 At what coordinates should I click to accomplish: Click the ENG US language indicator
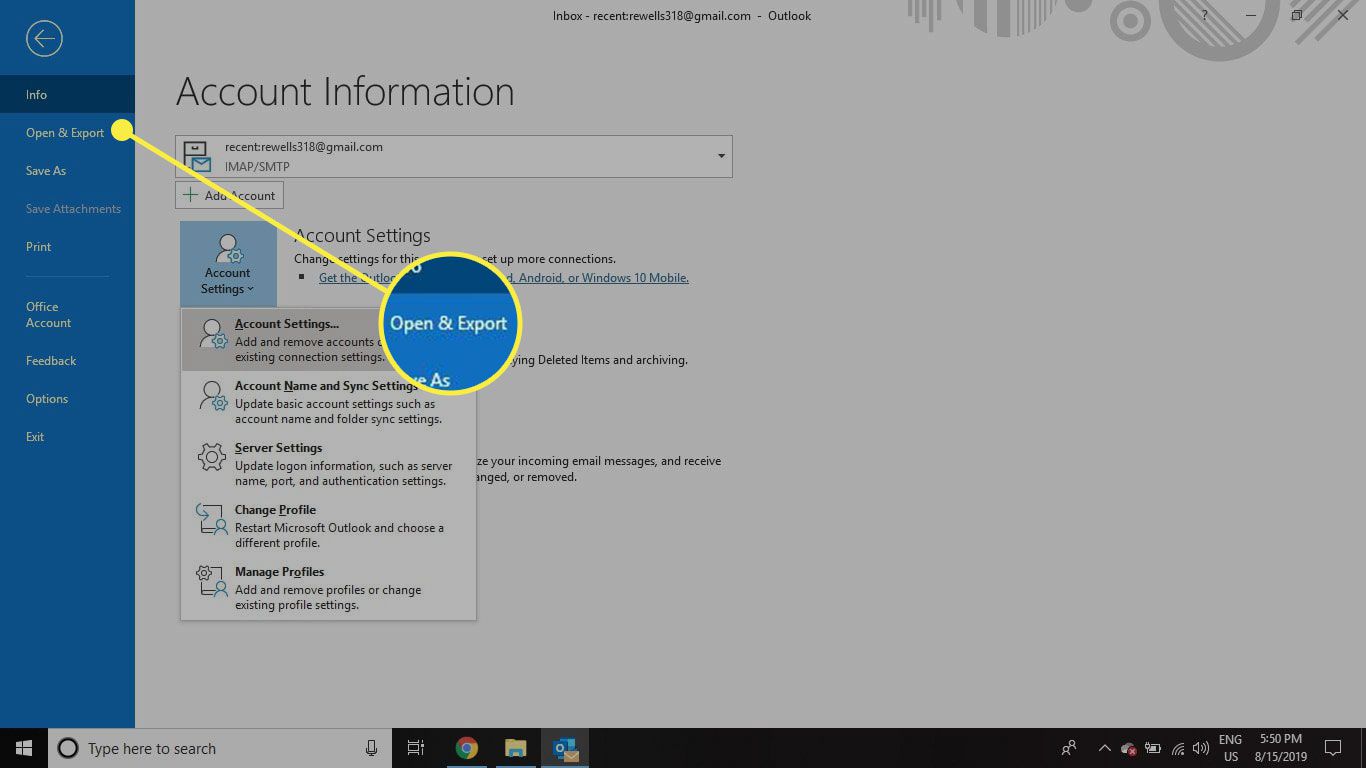point(1230,748)
